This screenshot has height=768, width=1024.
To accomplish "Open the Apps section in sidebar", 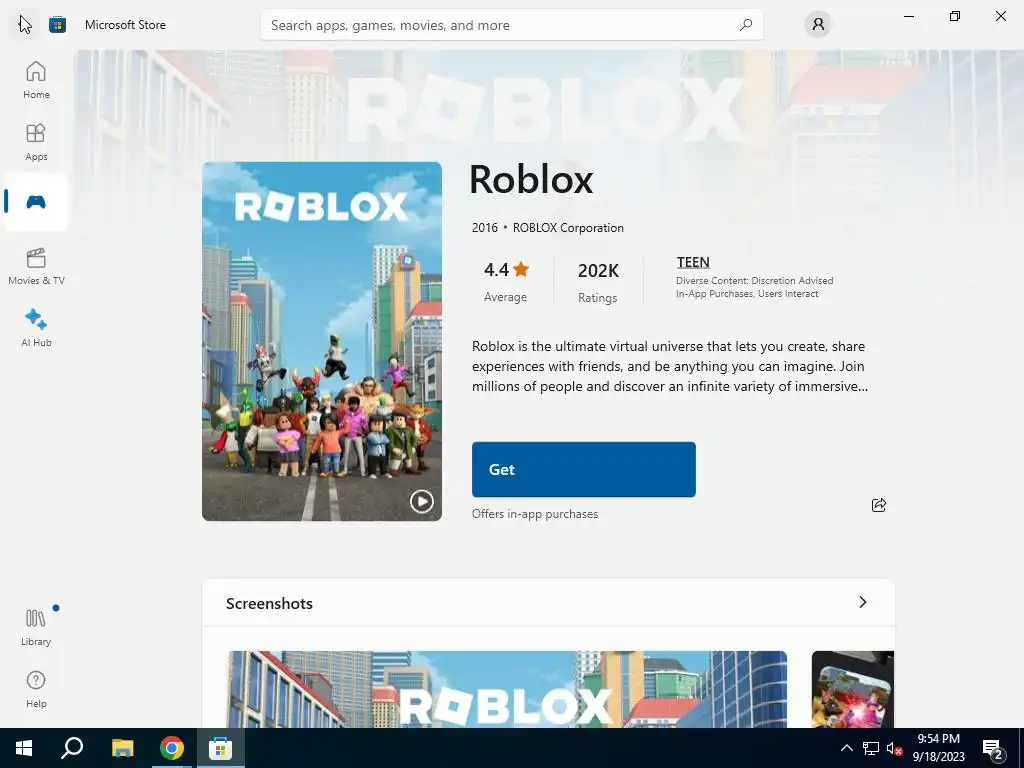I will (36, 142).
